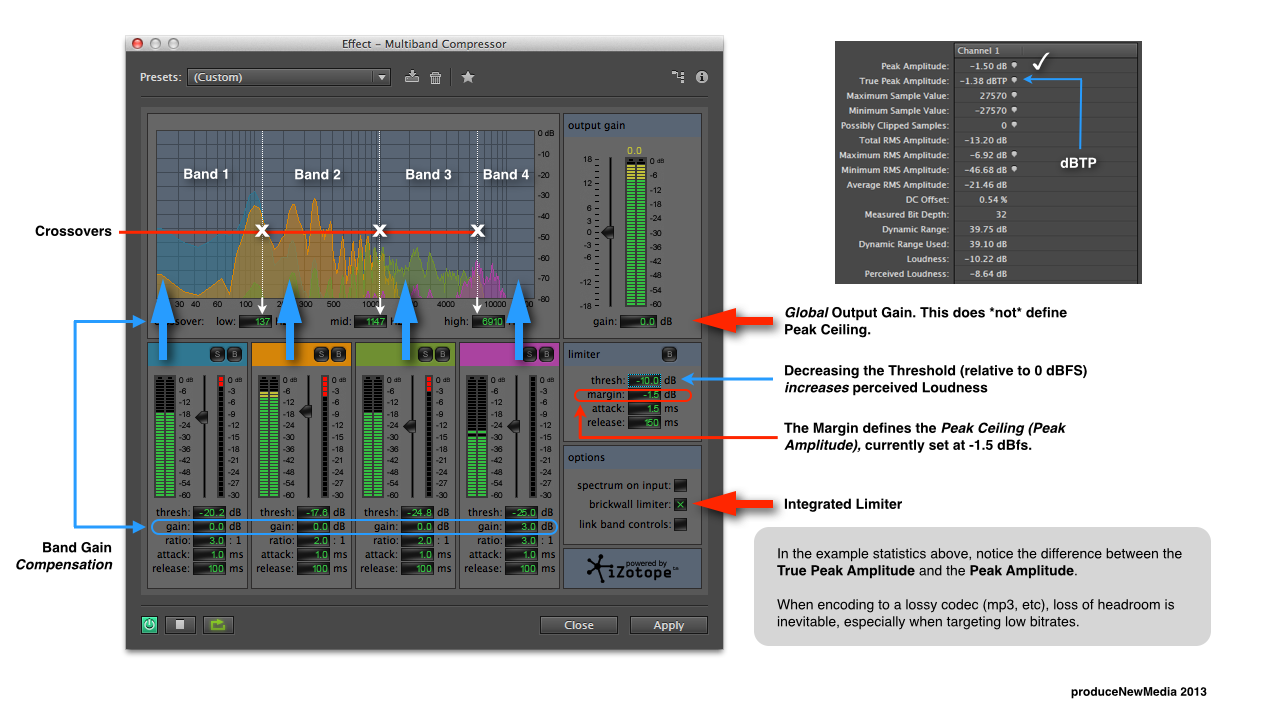1280x720 pixels.
Task: Bypass the limiter with its B button
Action: click(669, 354)
